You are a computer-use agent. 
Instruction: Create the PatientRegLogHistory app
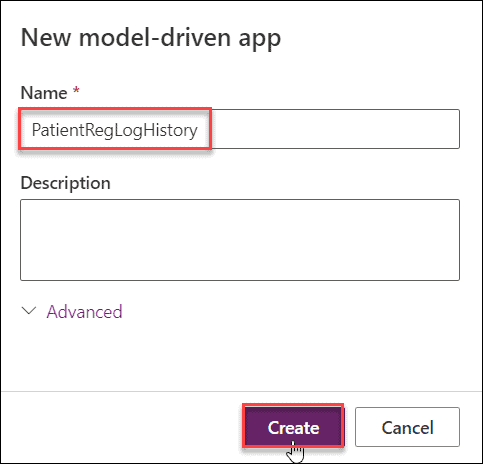(x=293, y=427)
